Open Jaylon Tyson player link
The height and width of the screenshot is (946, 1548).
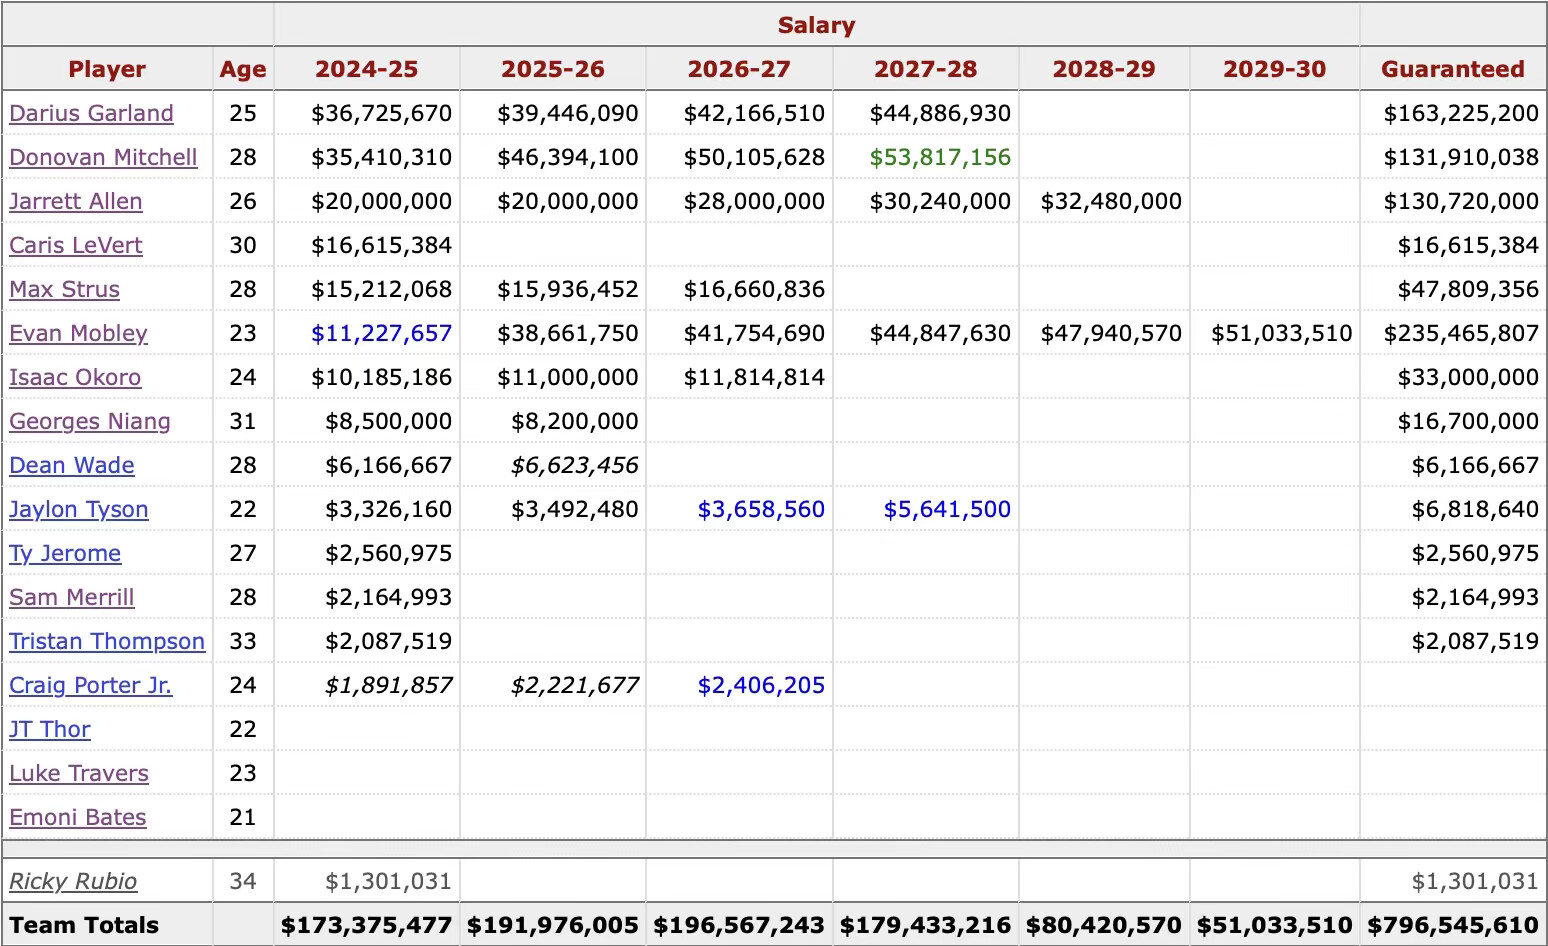pos(79,509)
